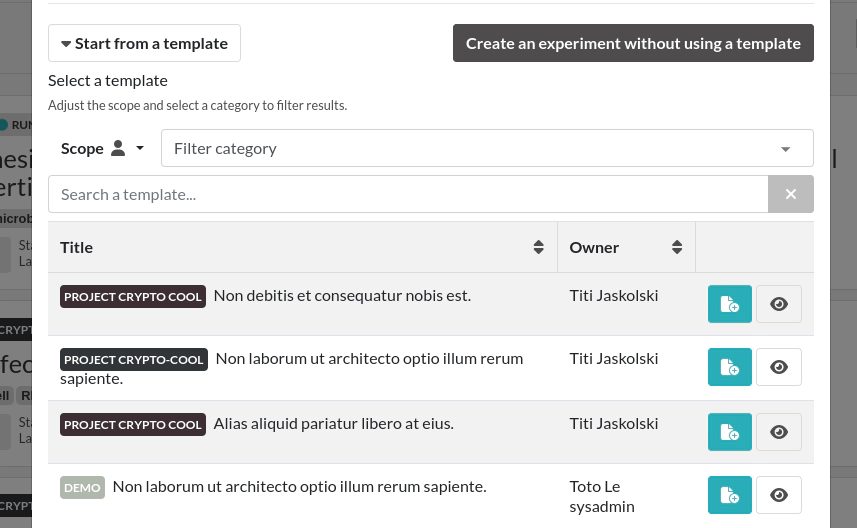This screenshot has width=857, height=528.
Task: Sort templates by Title column
Action: 538,247
